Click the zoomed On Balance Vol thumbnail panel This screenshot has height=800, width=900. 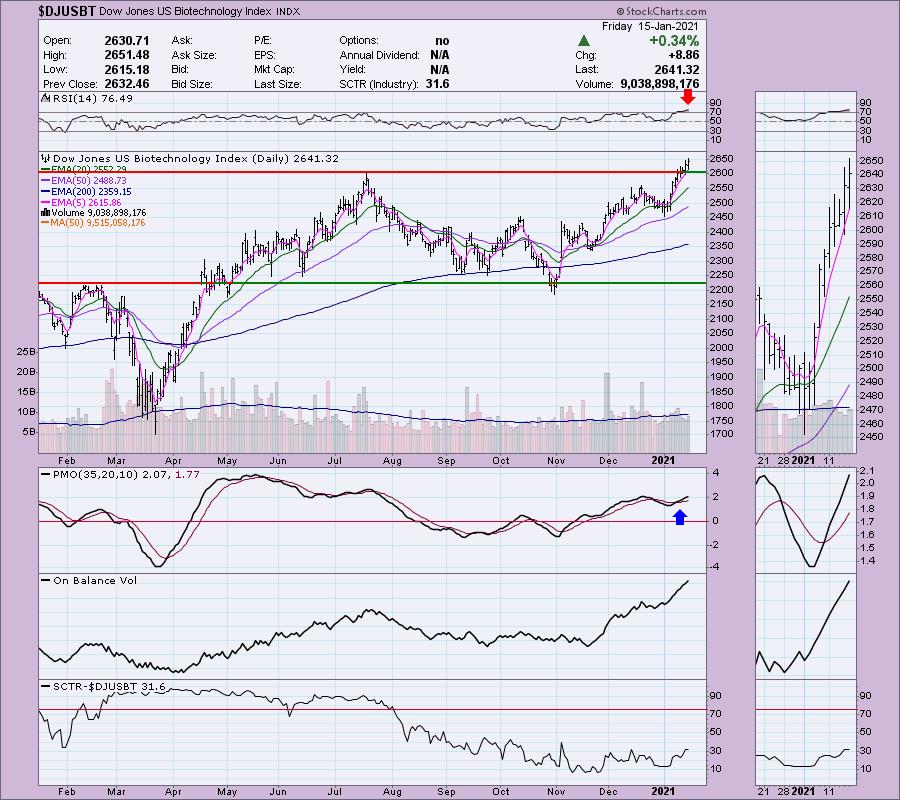tap(806, 626)
